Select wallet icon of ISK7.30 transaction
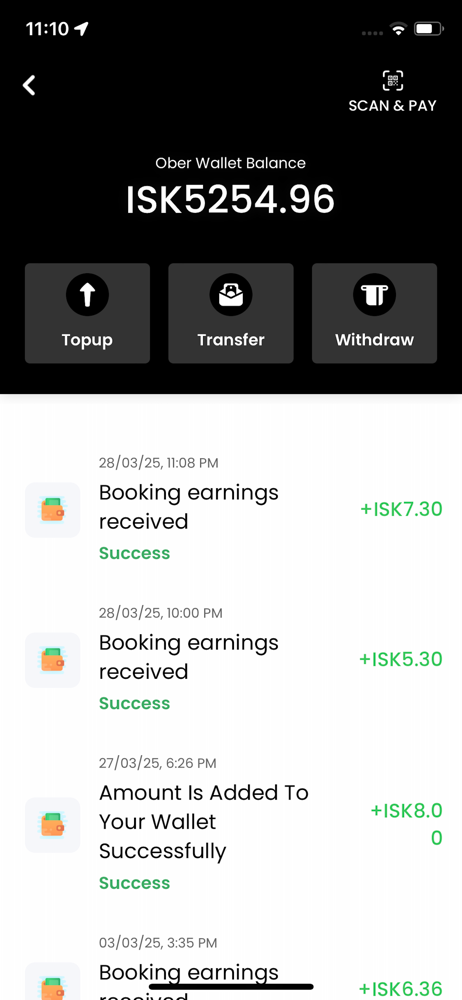Screen dimensions: 462x1000 click(52, 510)
